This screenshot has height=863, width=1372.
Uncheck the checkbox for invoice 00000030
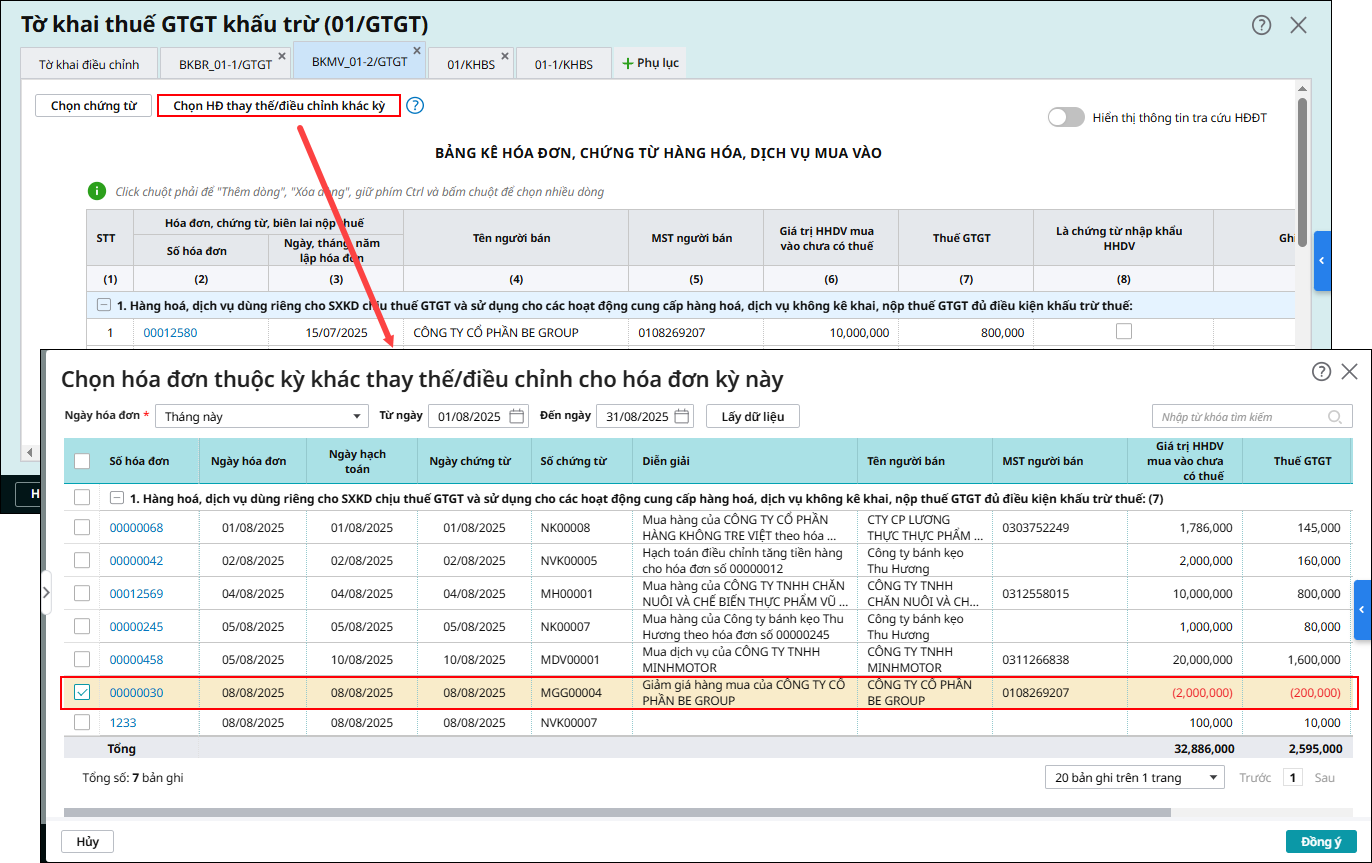click(x=82, y=692)
